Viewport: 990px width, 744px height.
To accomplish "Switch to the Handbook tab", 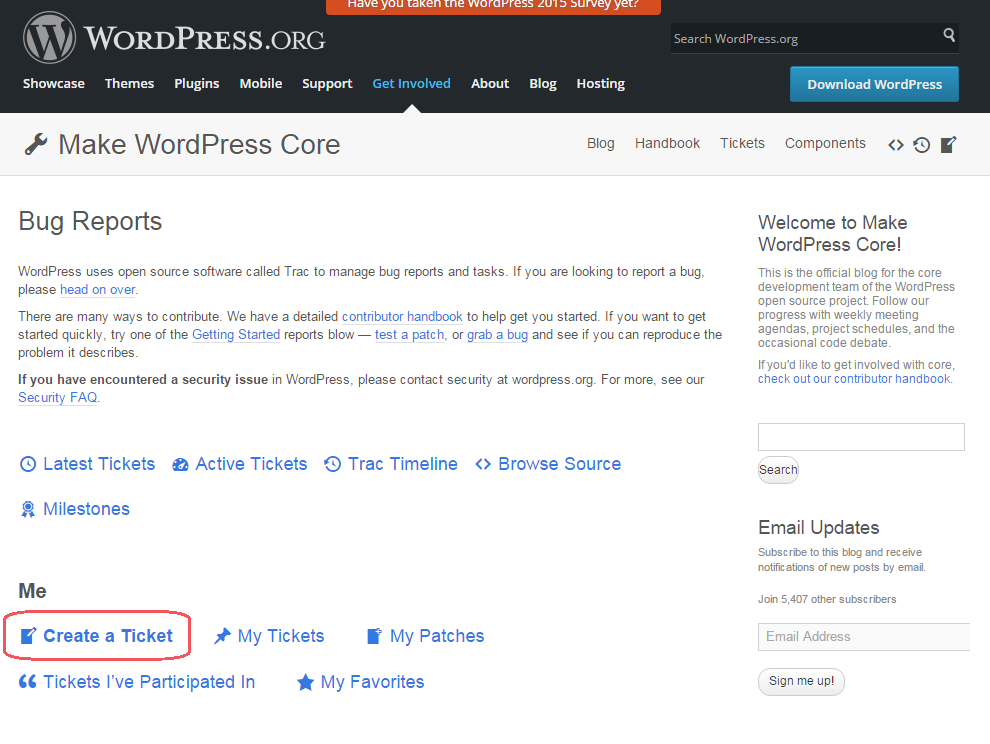I will [x=667, y=143].
